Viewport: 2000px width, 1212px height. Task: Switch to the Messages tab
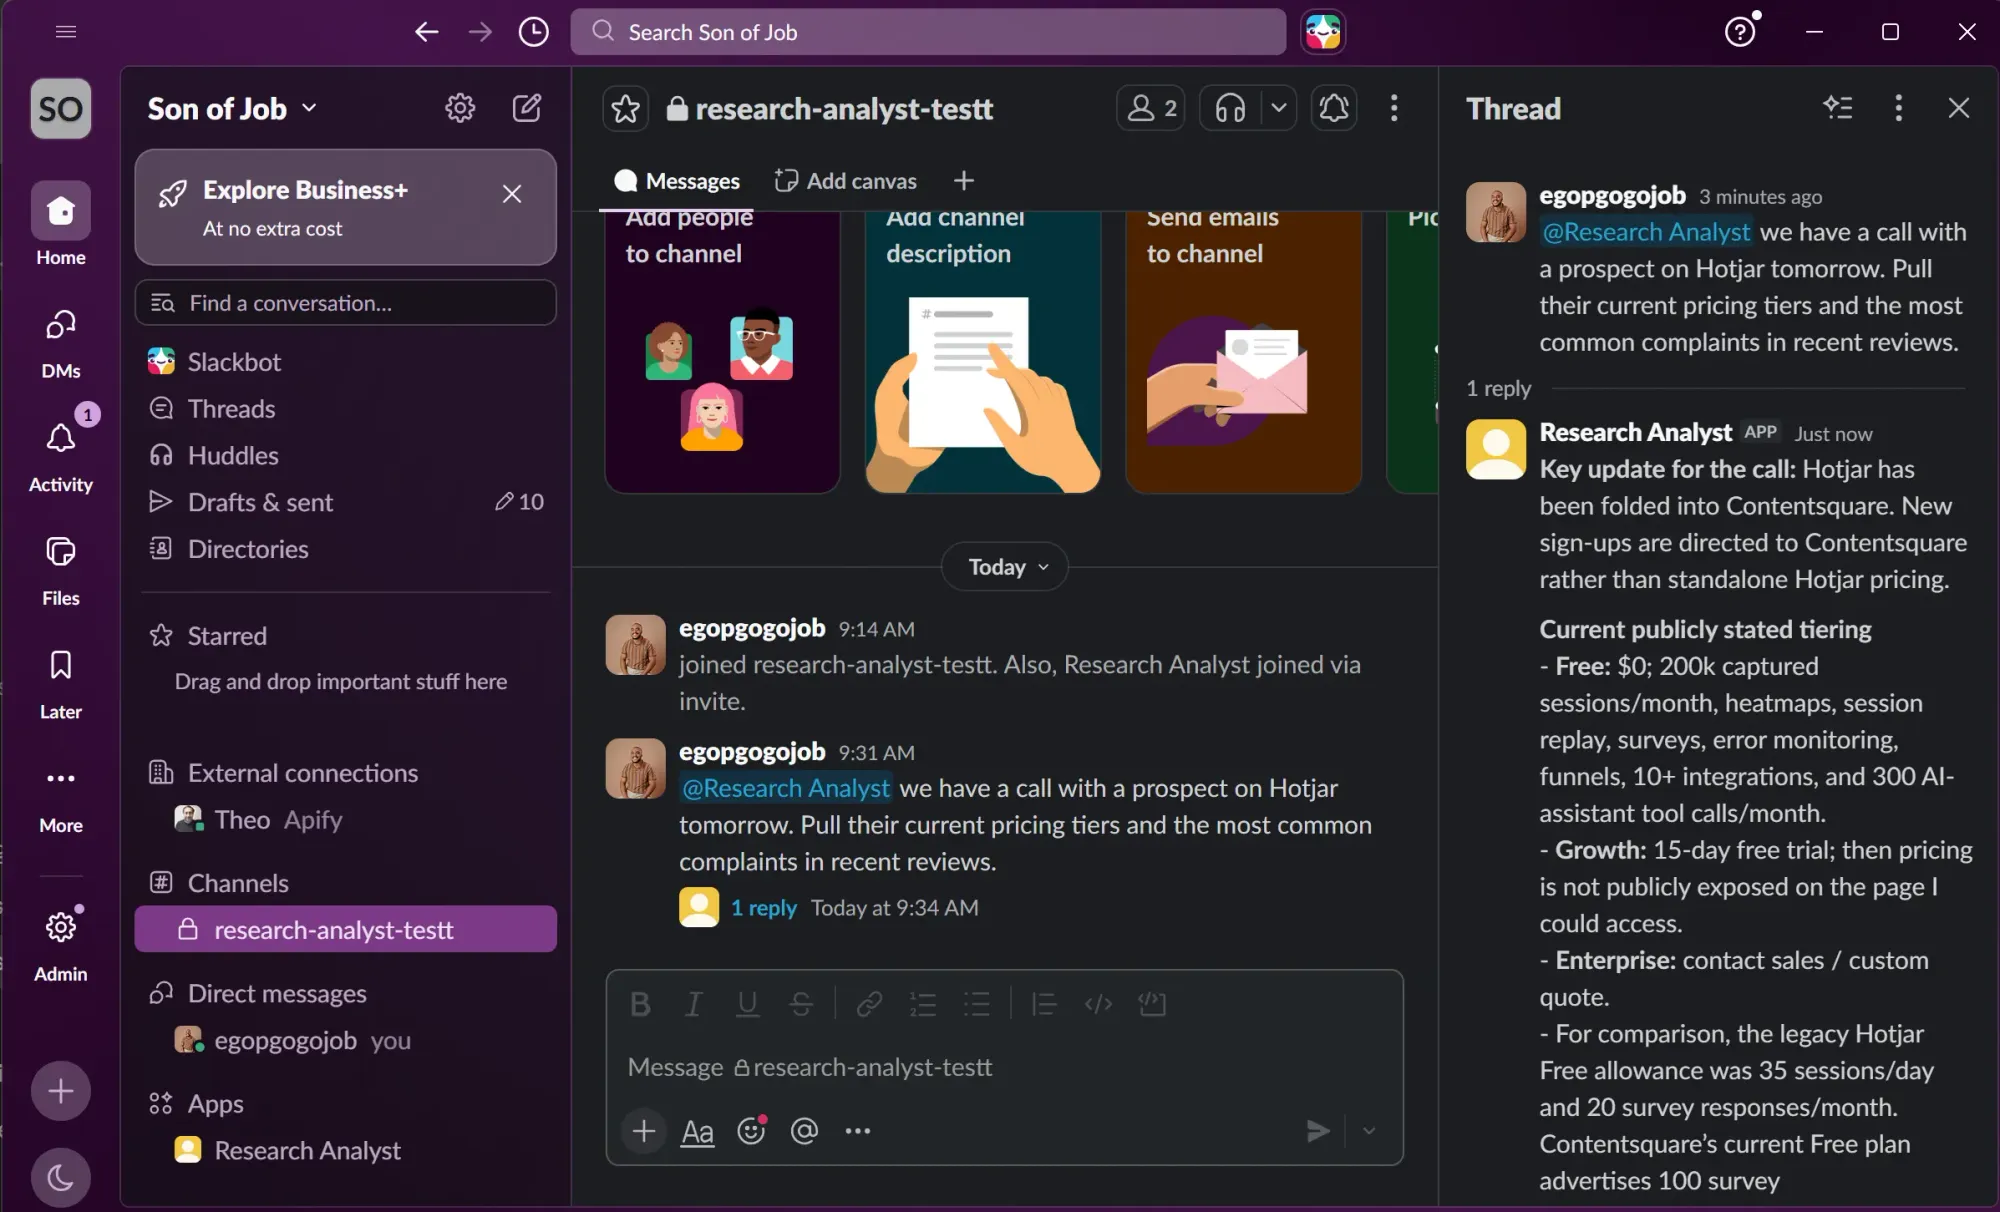[x=677, y=181]
